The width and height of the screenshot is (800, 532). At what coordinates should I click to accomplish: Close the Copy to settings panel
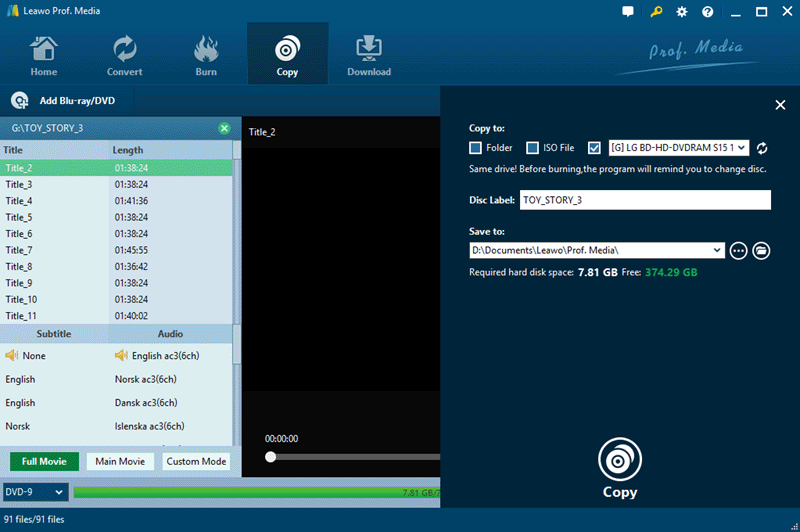coord(780,105)
